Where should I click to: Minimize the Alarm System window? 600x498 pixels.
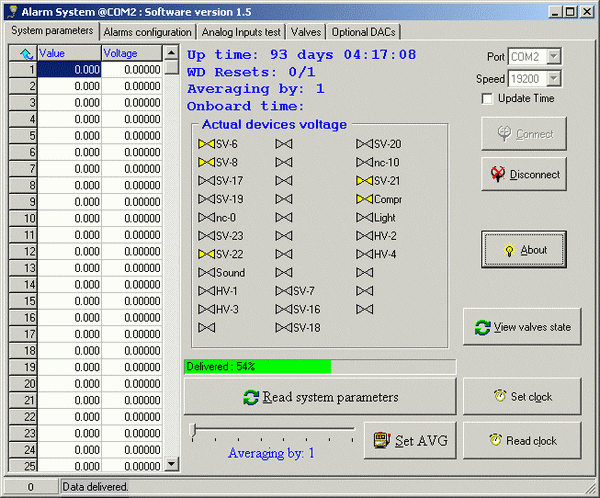(556, 12)
